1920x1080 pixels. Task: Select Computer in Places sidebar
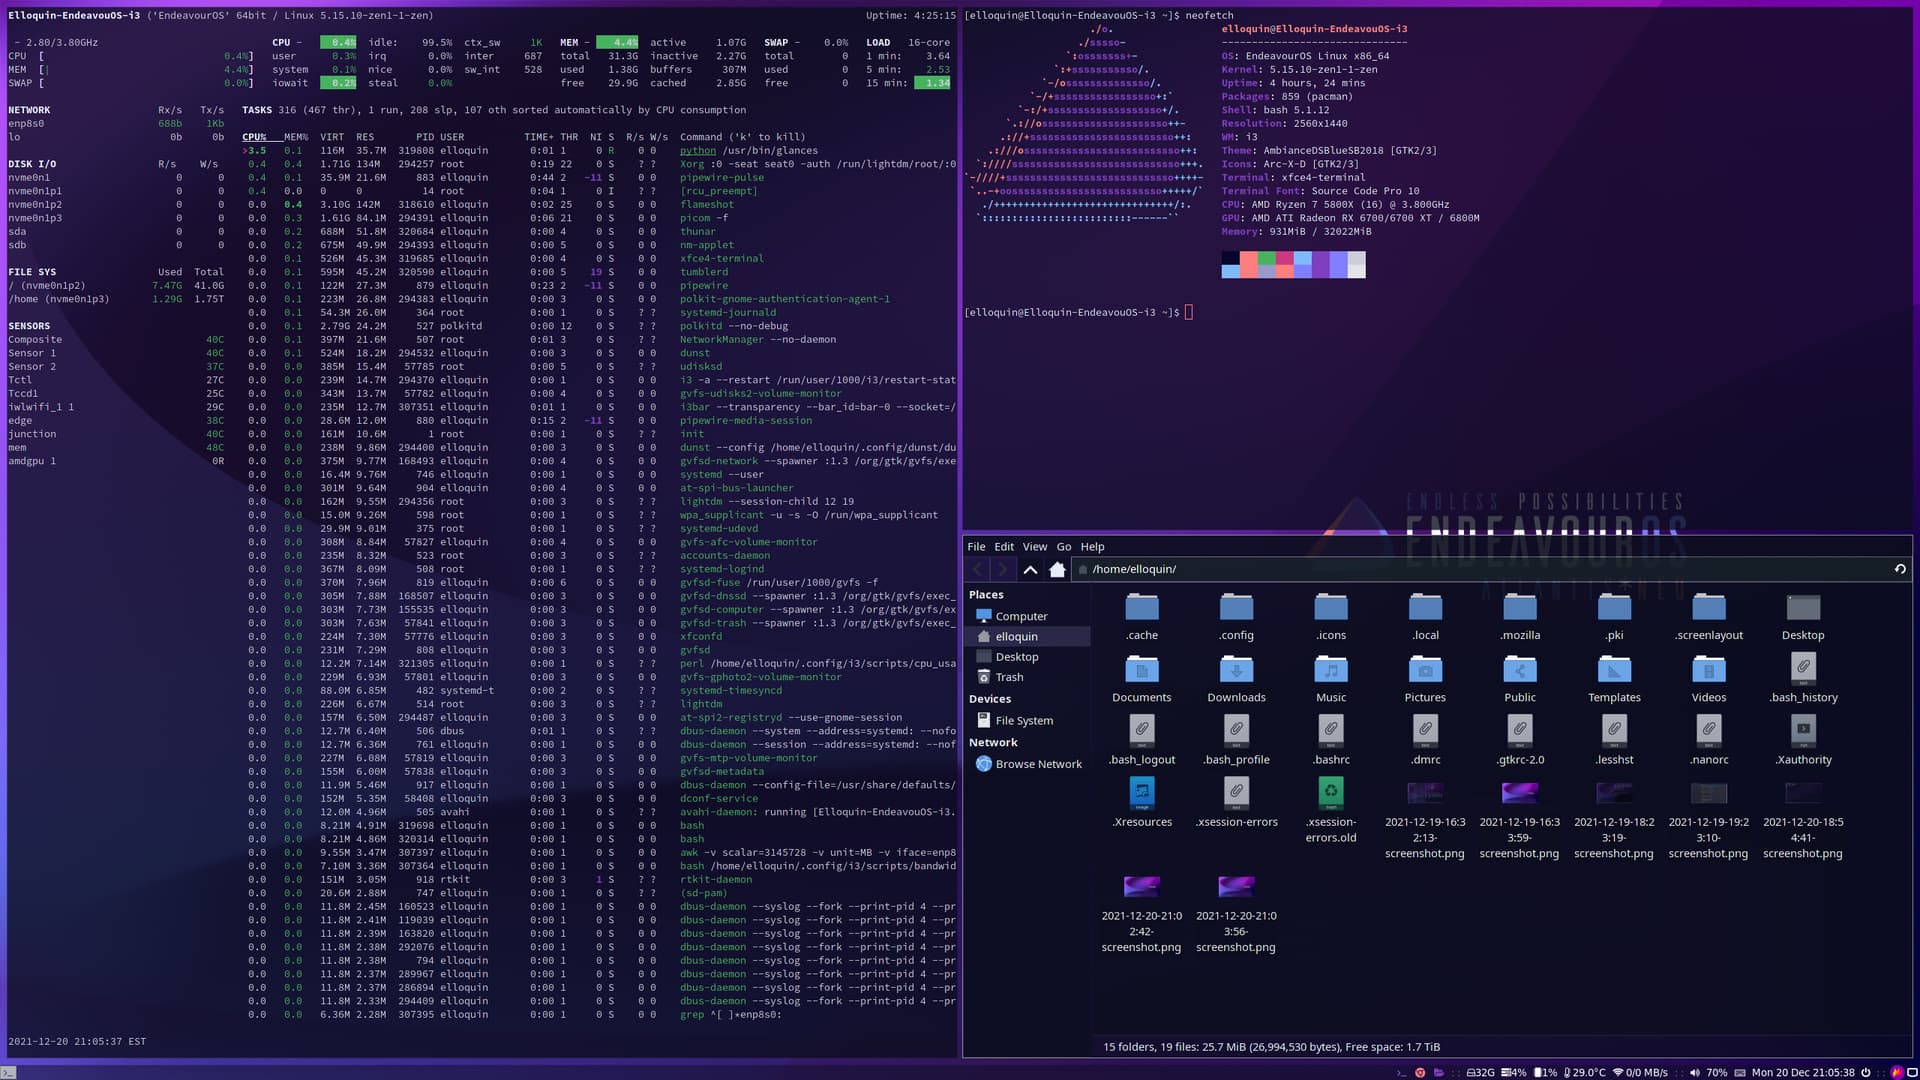click(x=1027, y=616)
